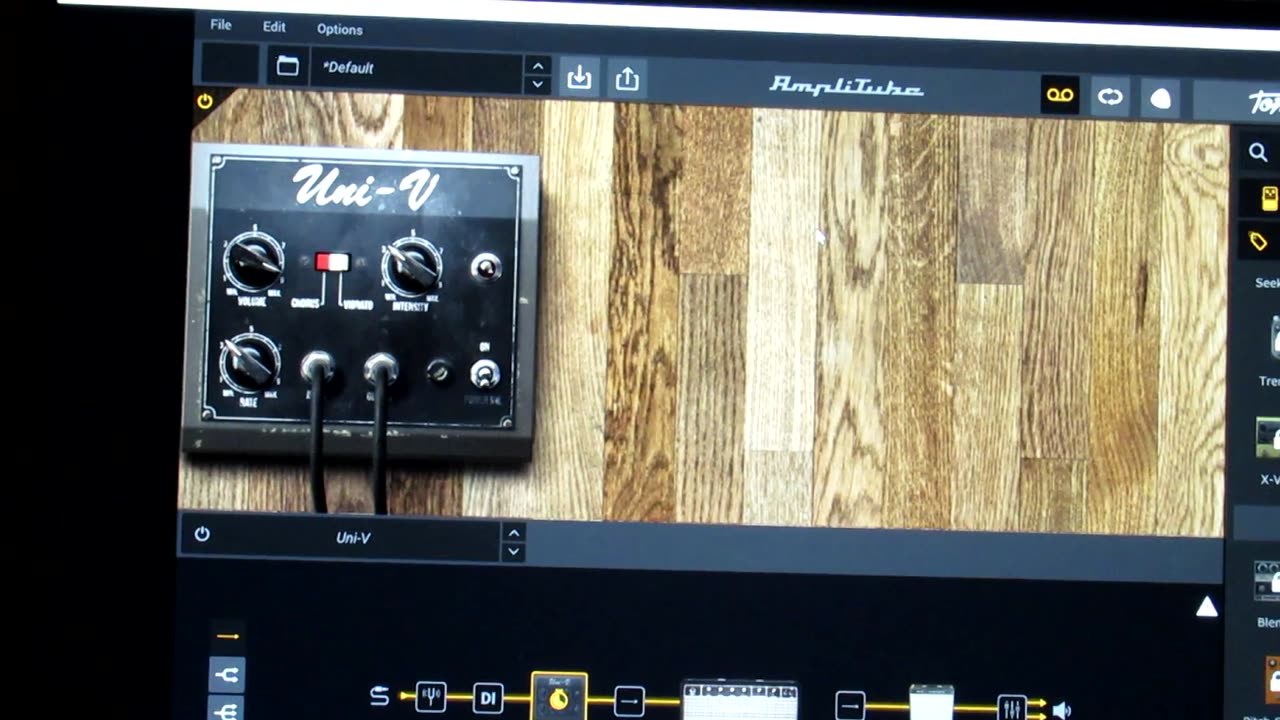Click the empty slot after amp
Image resolution: width=1280 pixels, height=720 pixels.
pyautogui.click(x=850, y=706)
